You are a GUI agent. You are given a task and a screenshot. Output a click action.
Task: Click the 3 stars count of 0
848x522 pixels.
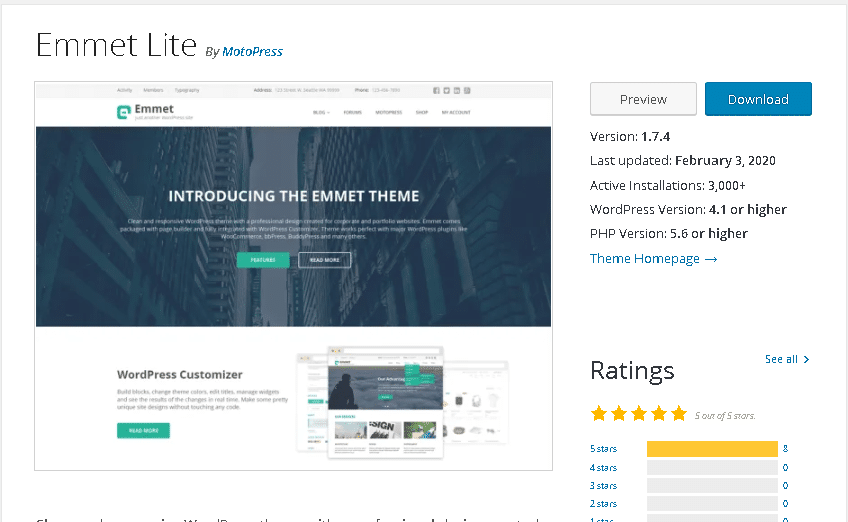(785, 486)
